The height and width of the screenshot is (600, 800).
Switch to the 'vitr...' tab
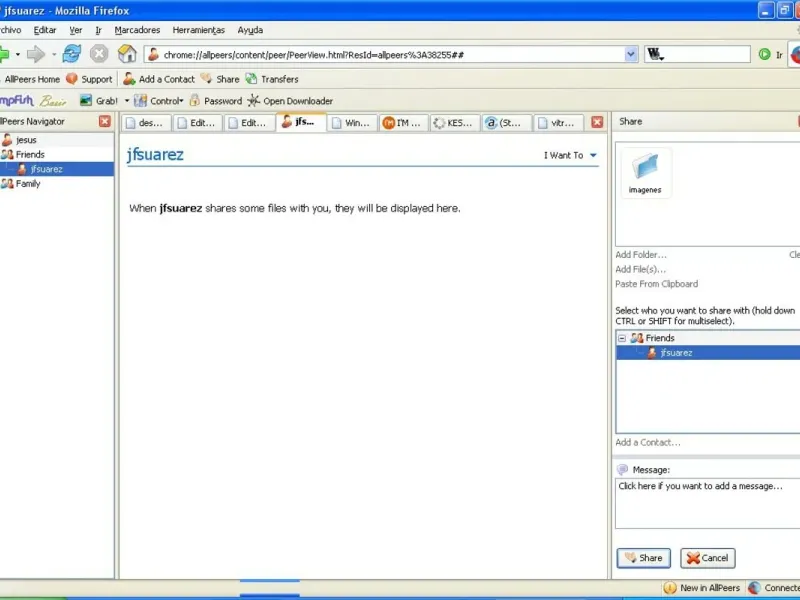click(558, 123)
